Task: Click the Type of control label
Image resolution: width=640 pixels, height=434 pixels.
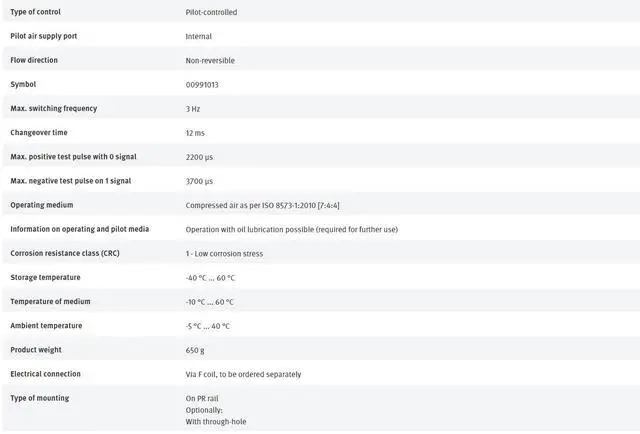Action: pyautogui.click(x=36, y=12)
